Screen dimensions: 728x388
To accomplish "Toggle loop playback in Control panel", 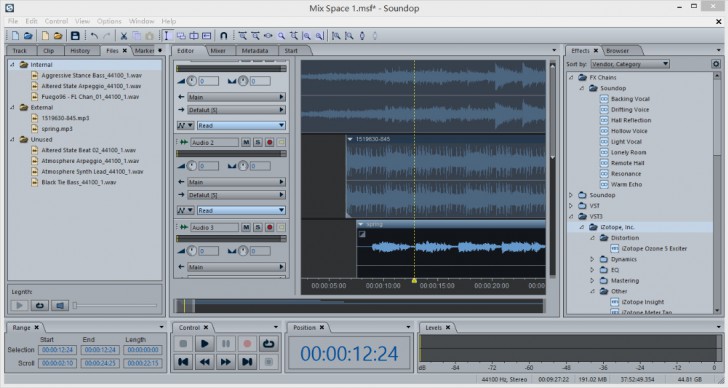I will (x=268, y=344).
